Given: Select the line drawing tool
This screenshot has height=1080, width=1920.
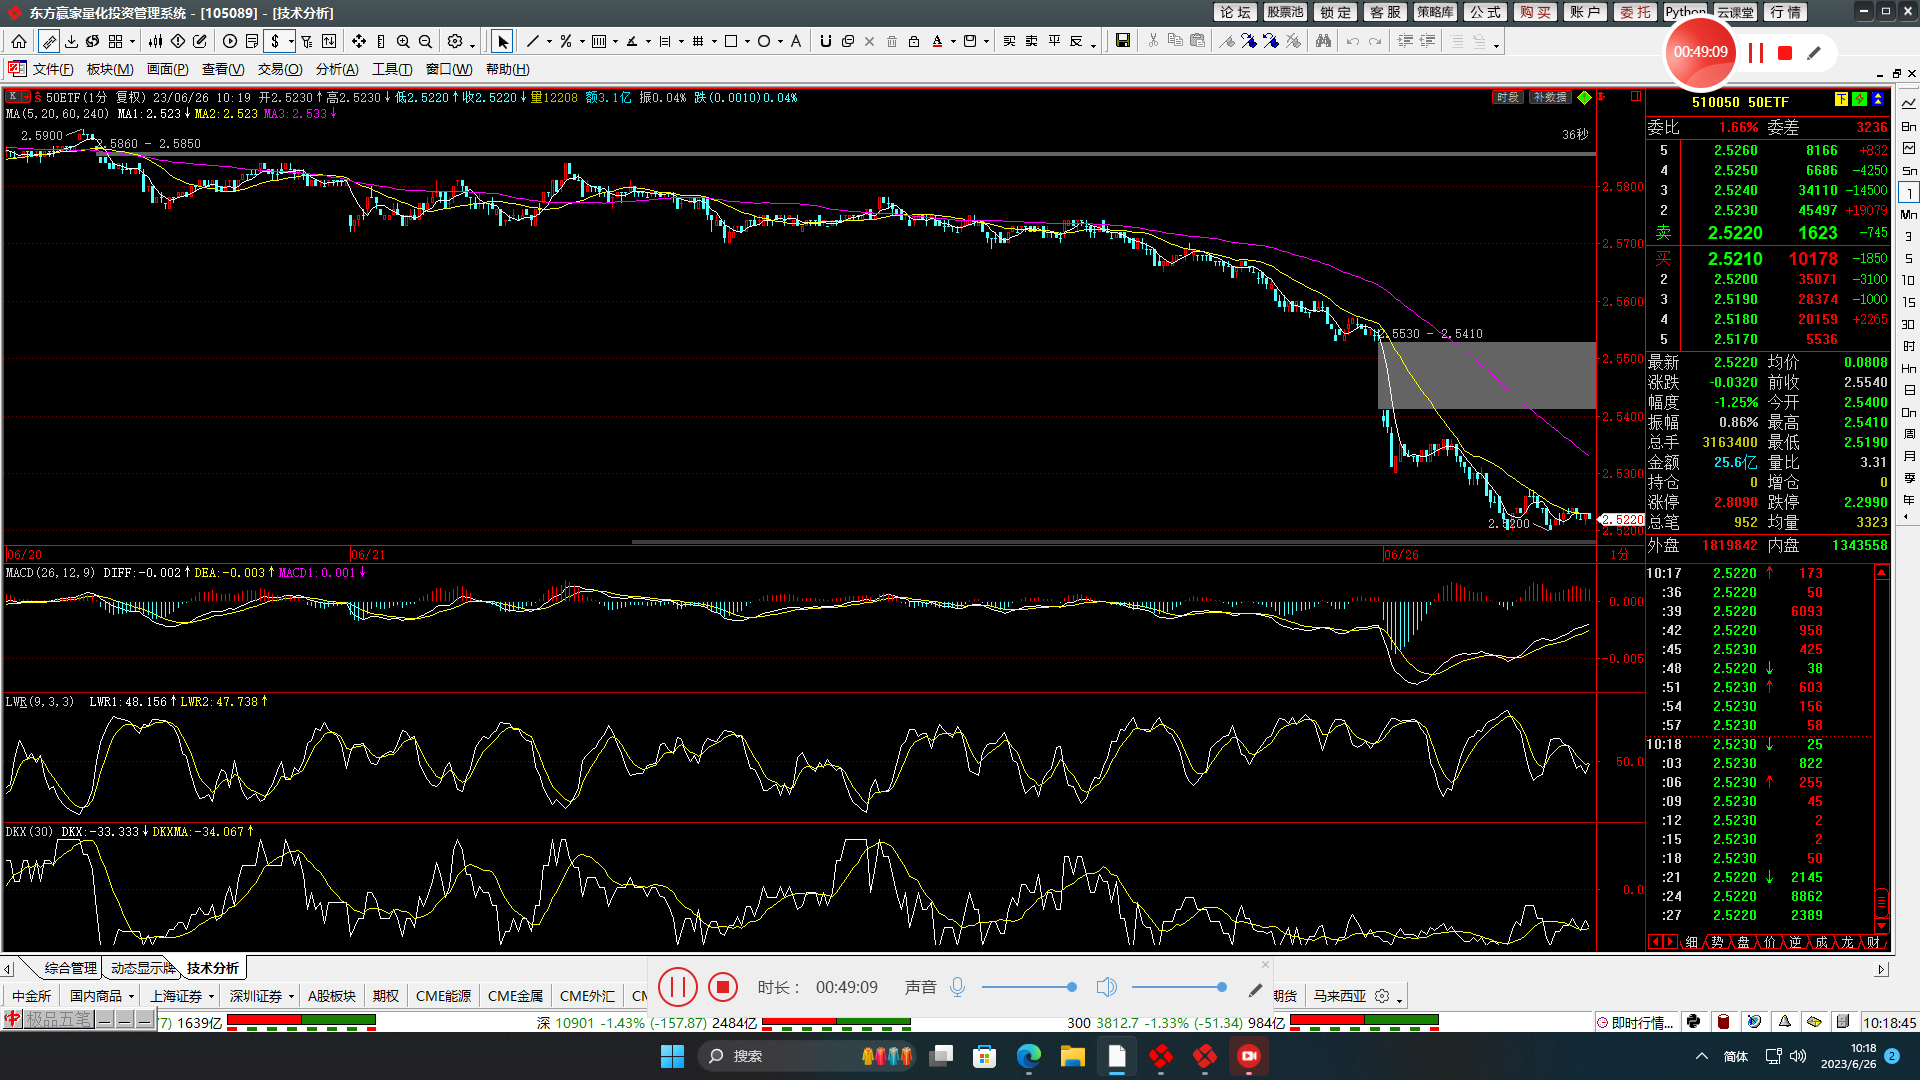Looking at the screenshot, I should tap(533, 41).
